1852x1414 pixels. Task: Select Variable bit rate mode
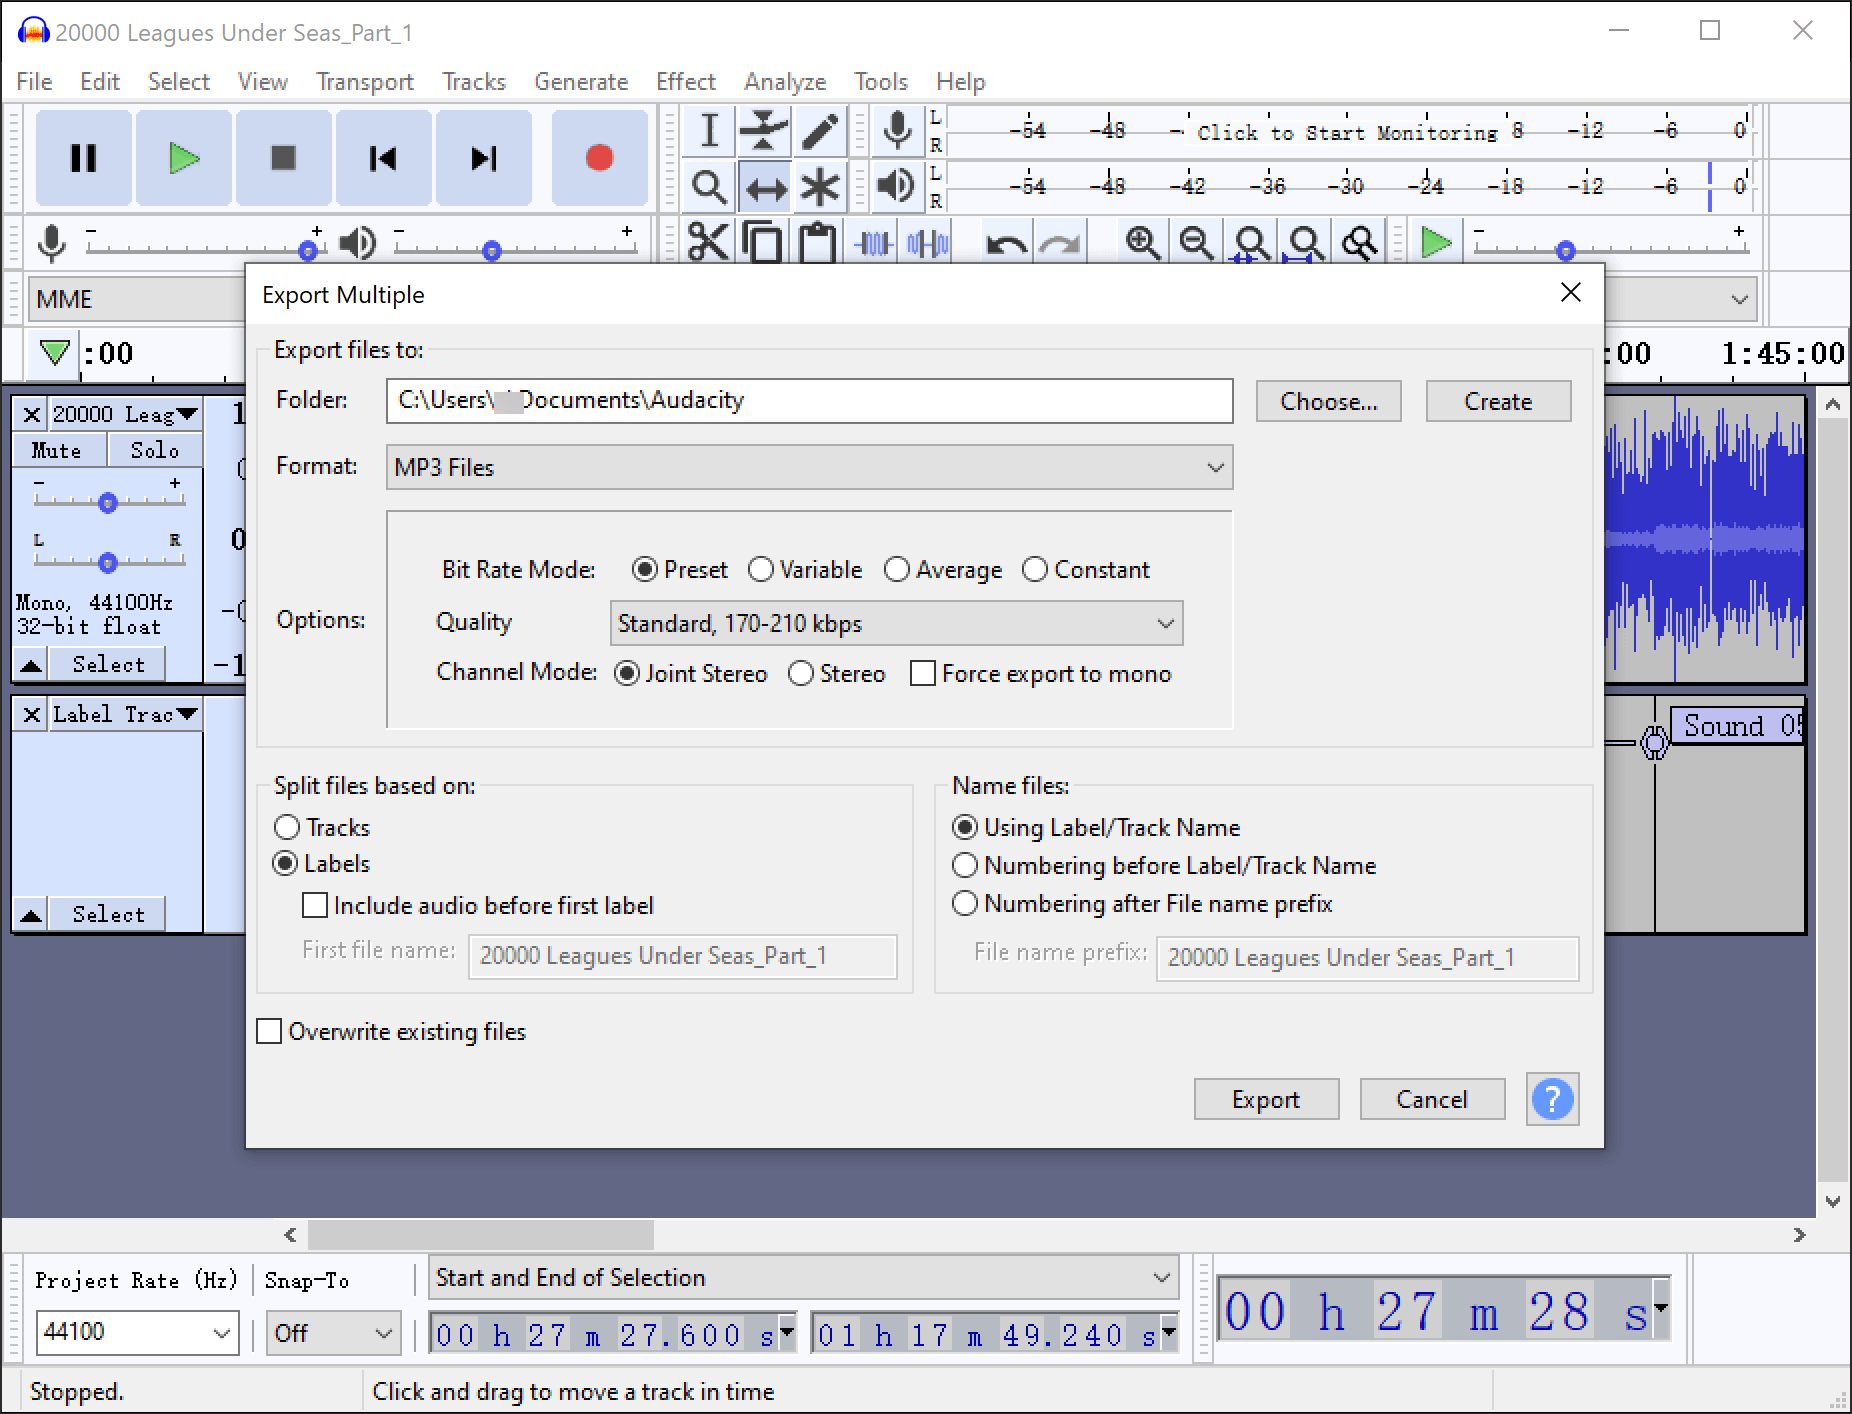click(x=763, y=569)
